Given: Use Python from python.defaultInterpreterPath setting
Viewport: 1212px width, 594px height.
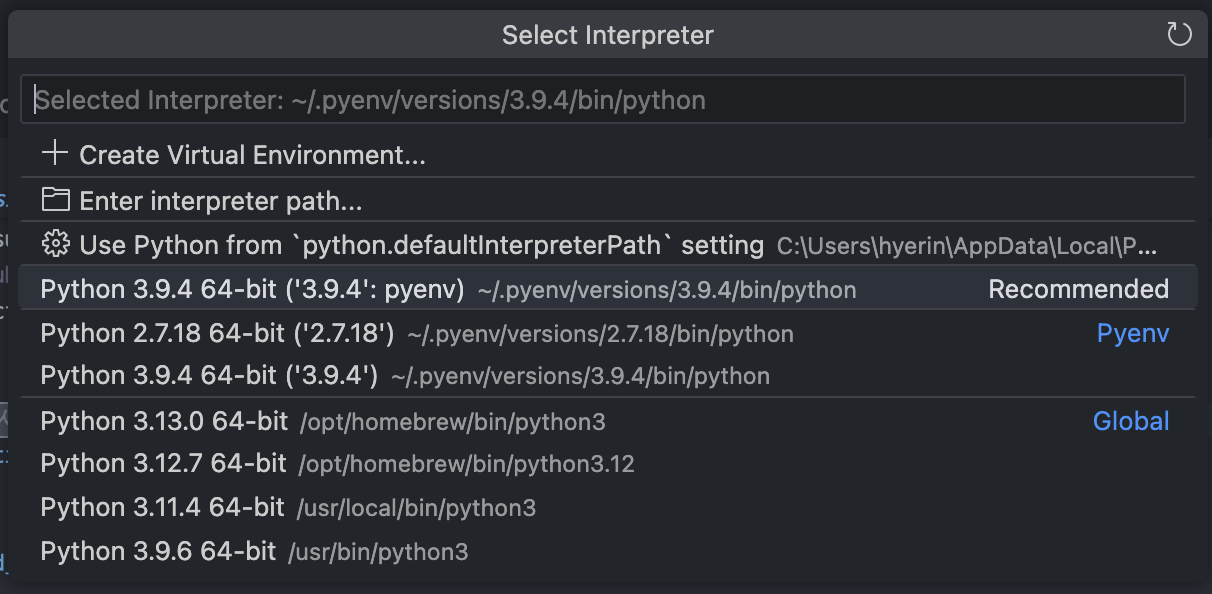Looking at the screenshot, I should pos(420,245).
